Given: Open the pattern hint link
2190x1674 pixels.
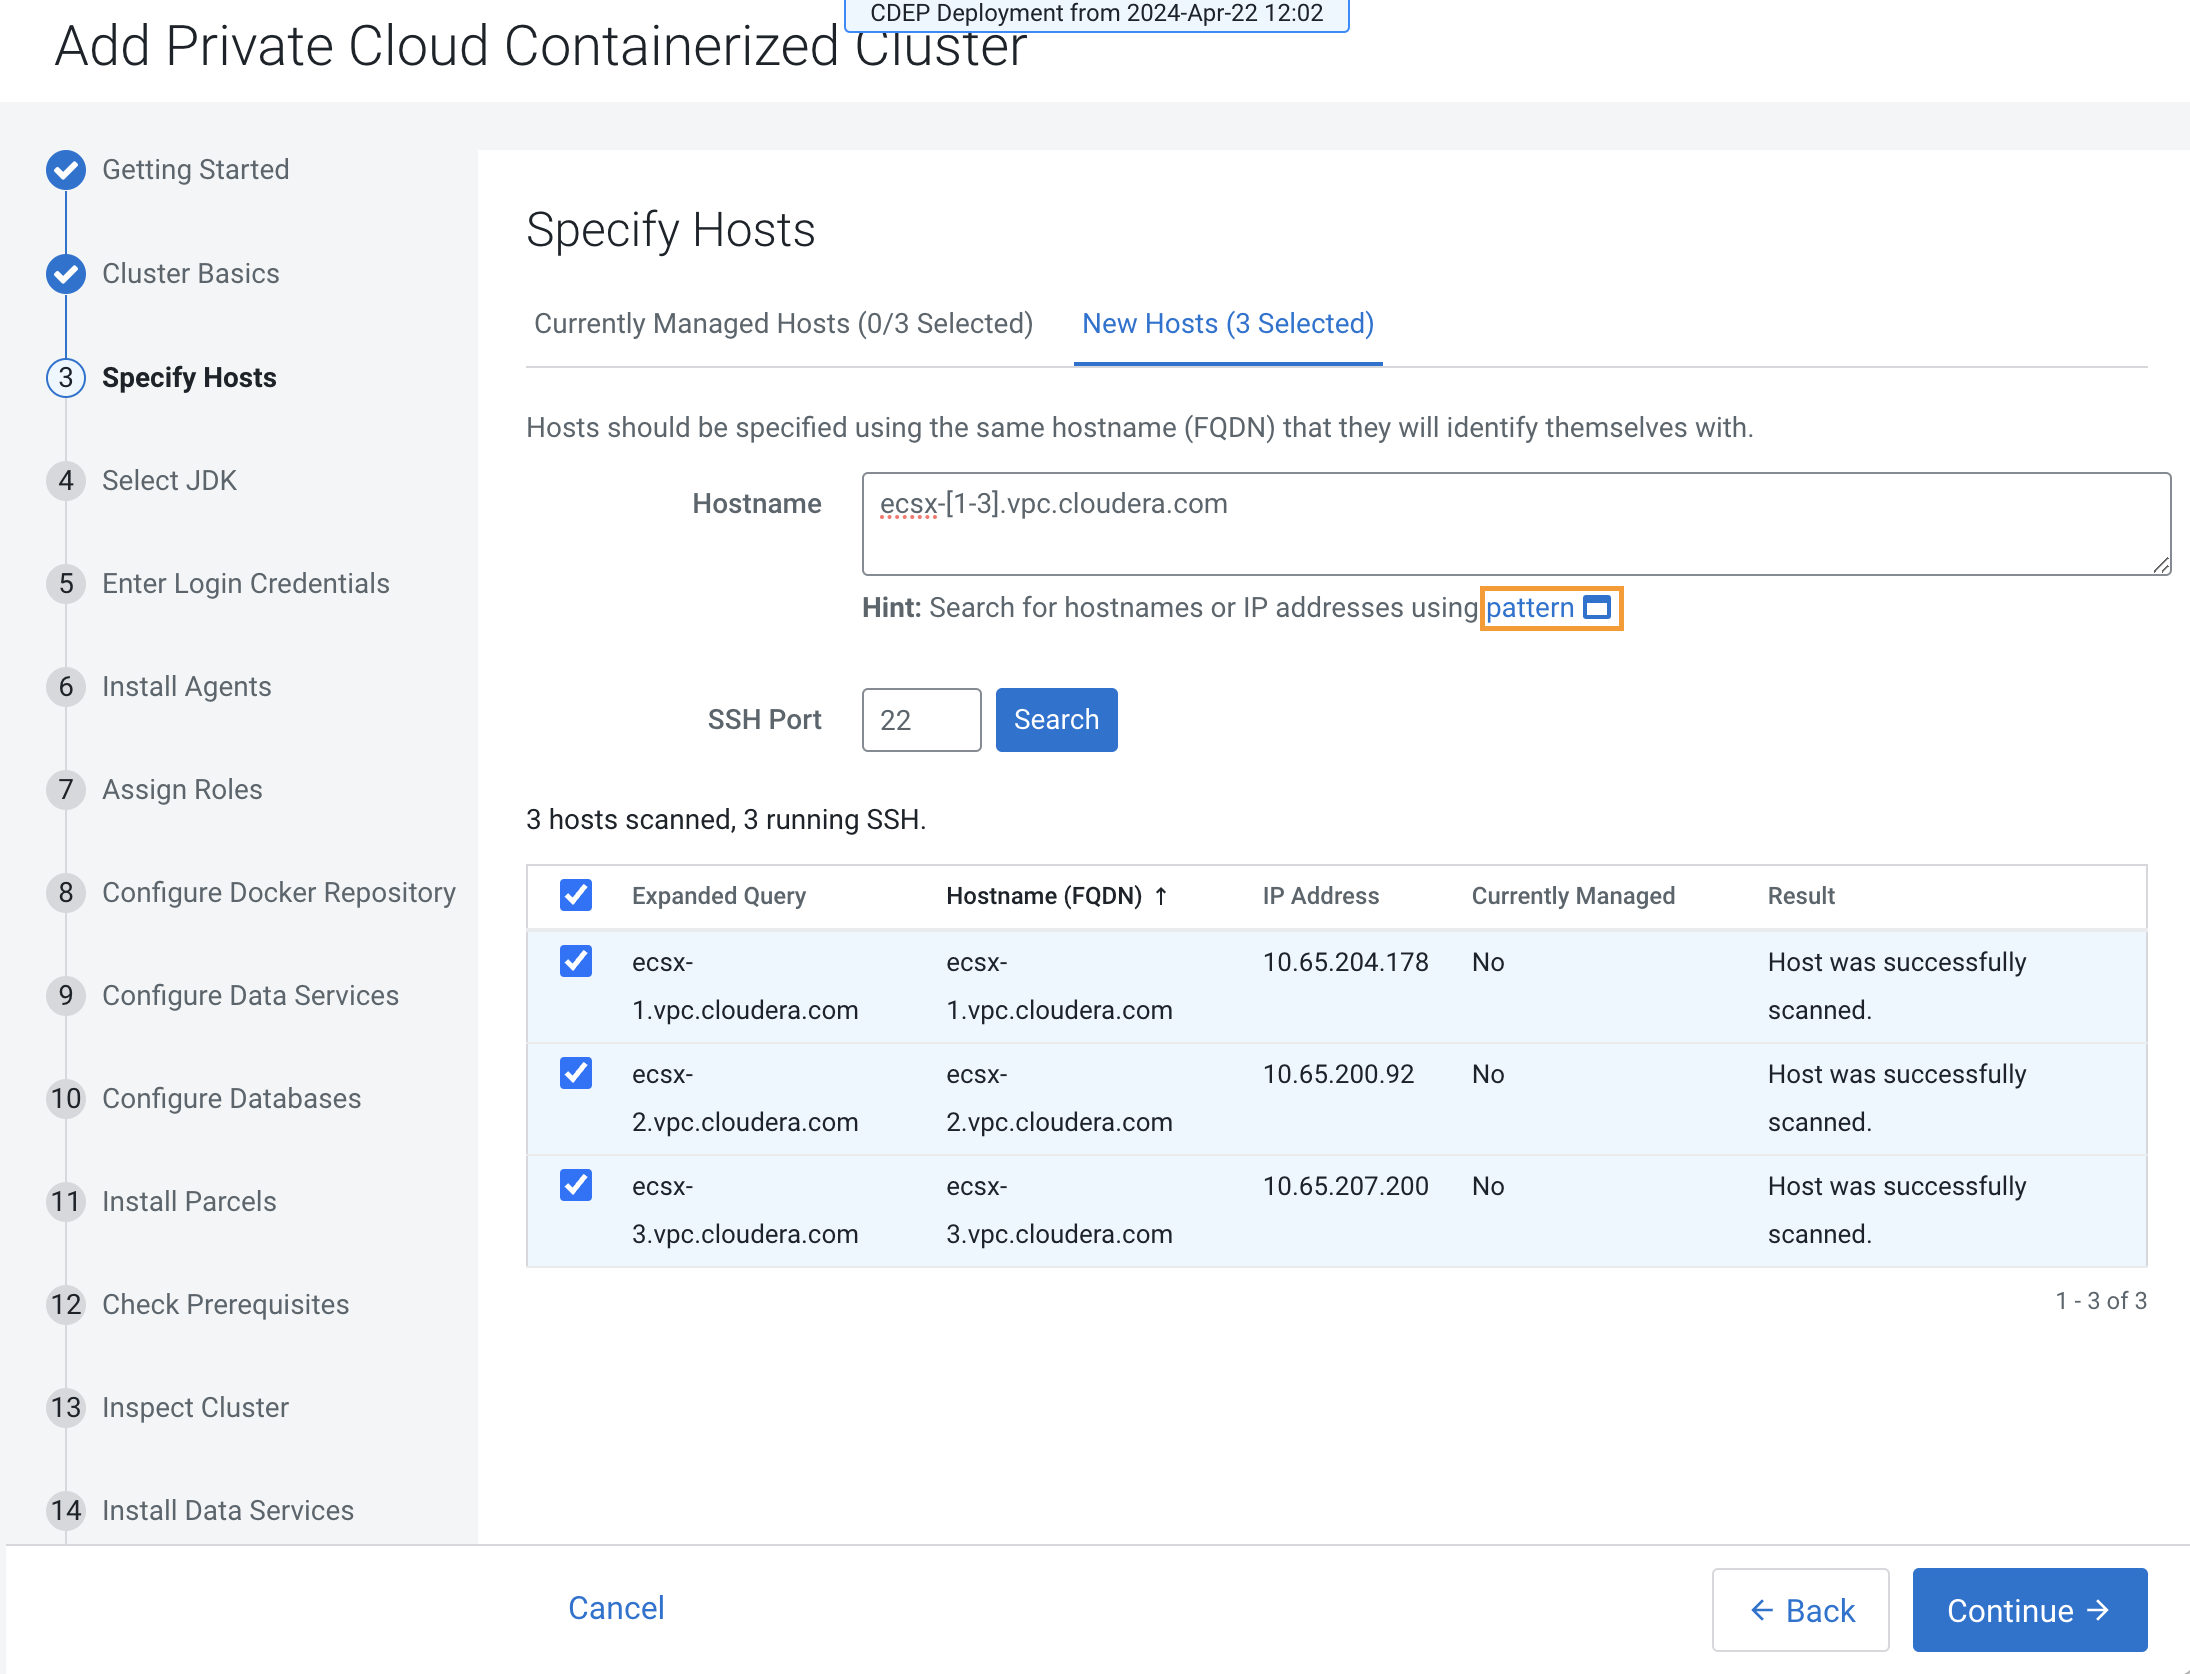Looking at the screenshot, I should (1530, 608).
